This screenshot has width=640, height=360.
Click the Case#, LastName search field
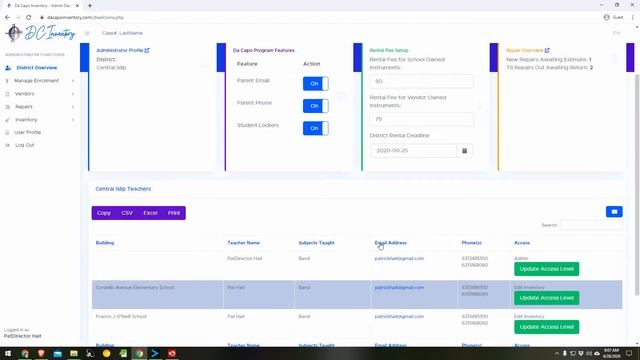coord(122,33)
